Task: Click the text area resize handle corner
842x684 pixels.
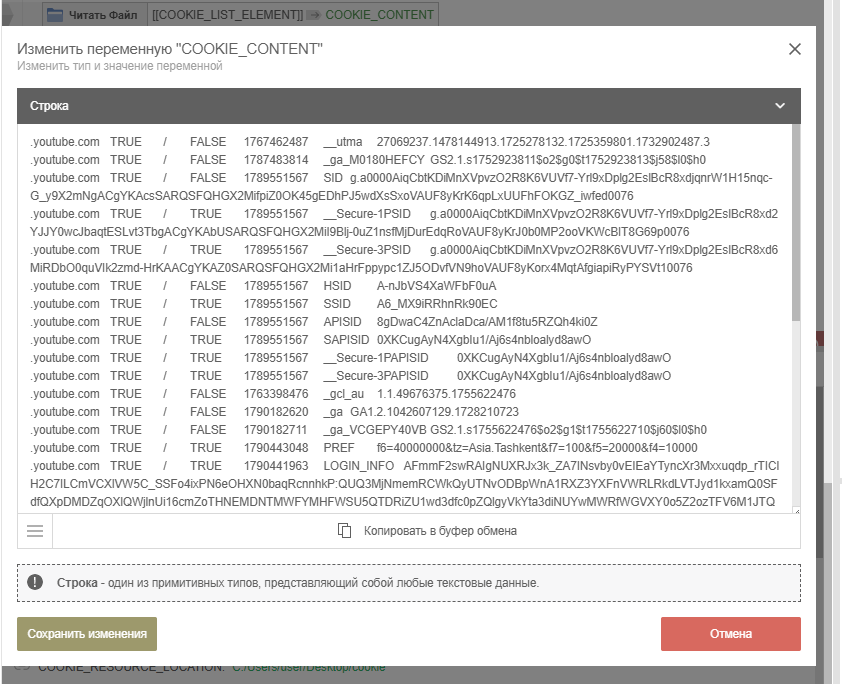Action: (x=796, y=511)
